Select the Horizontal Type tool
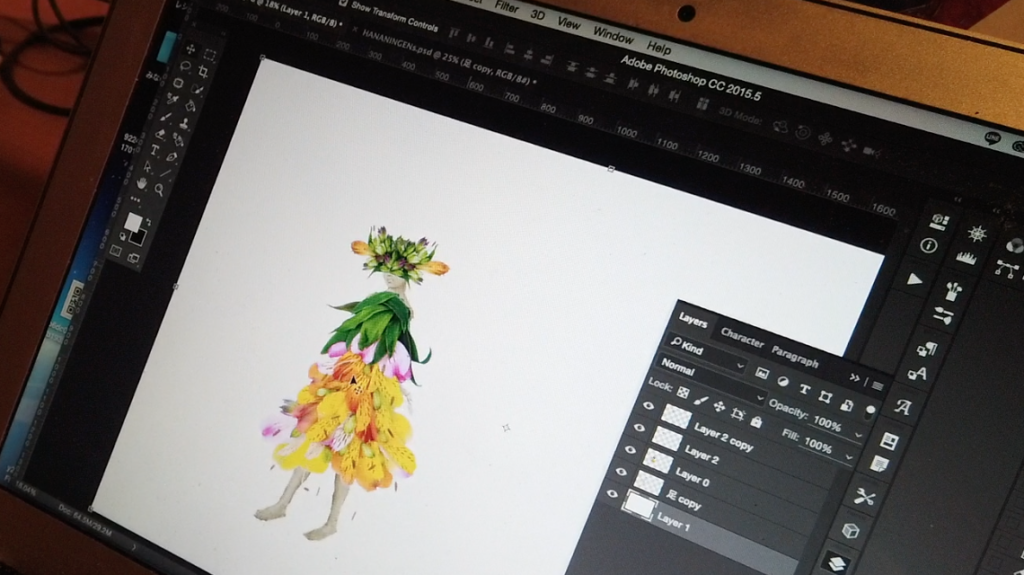Viewport: 1024px width, 575px height. pos(155,150)
